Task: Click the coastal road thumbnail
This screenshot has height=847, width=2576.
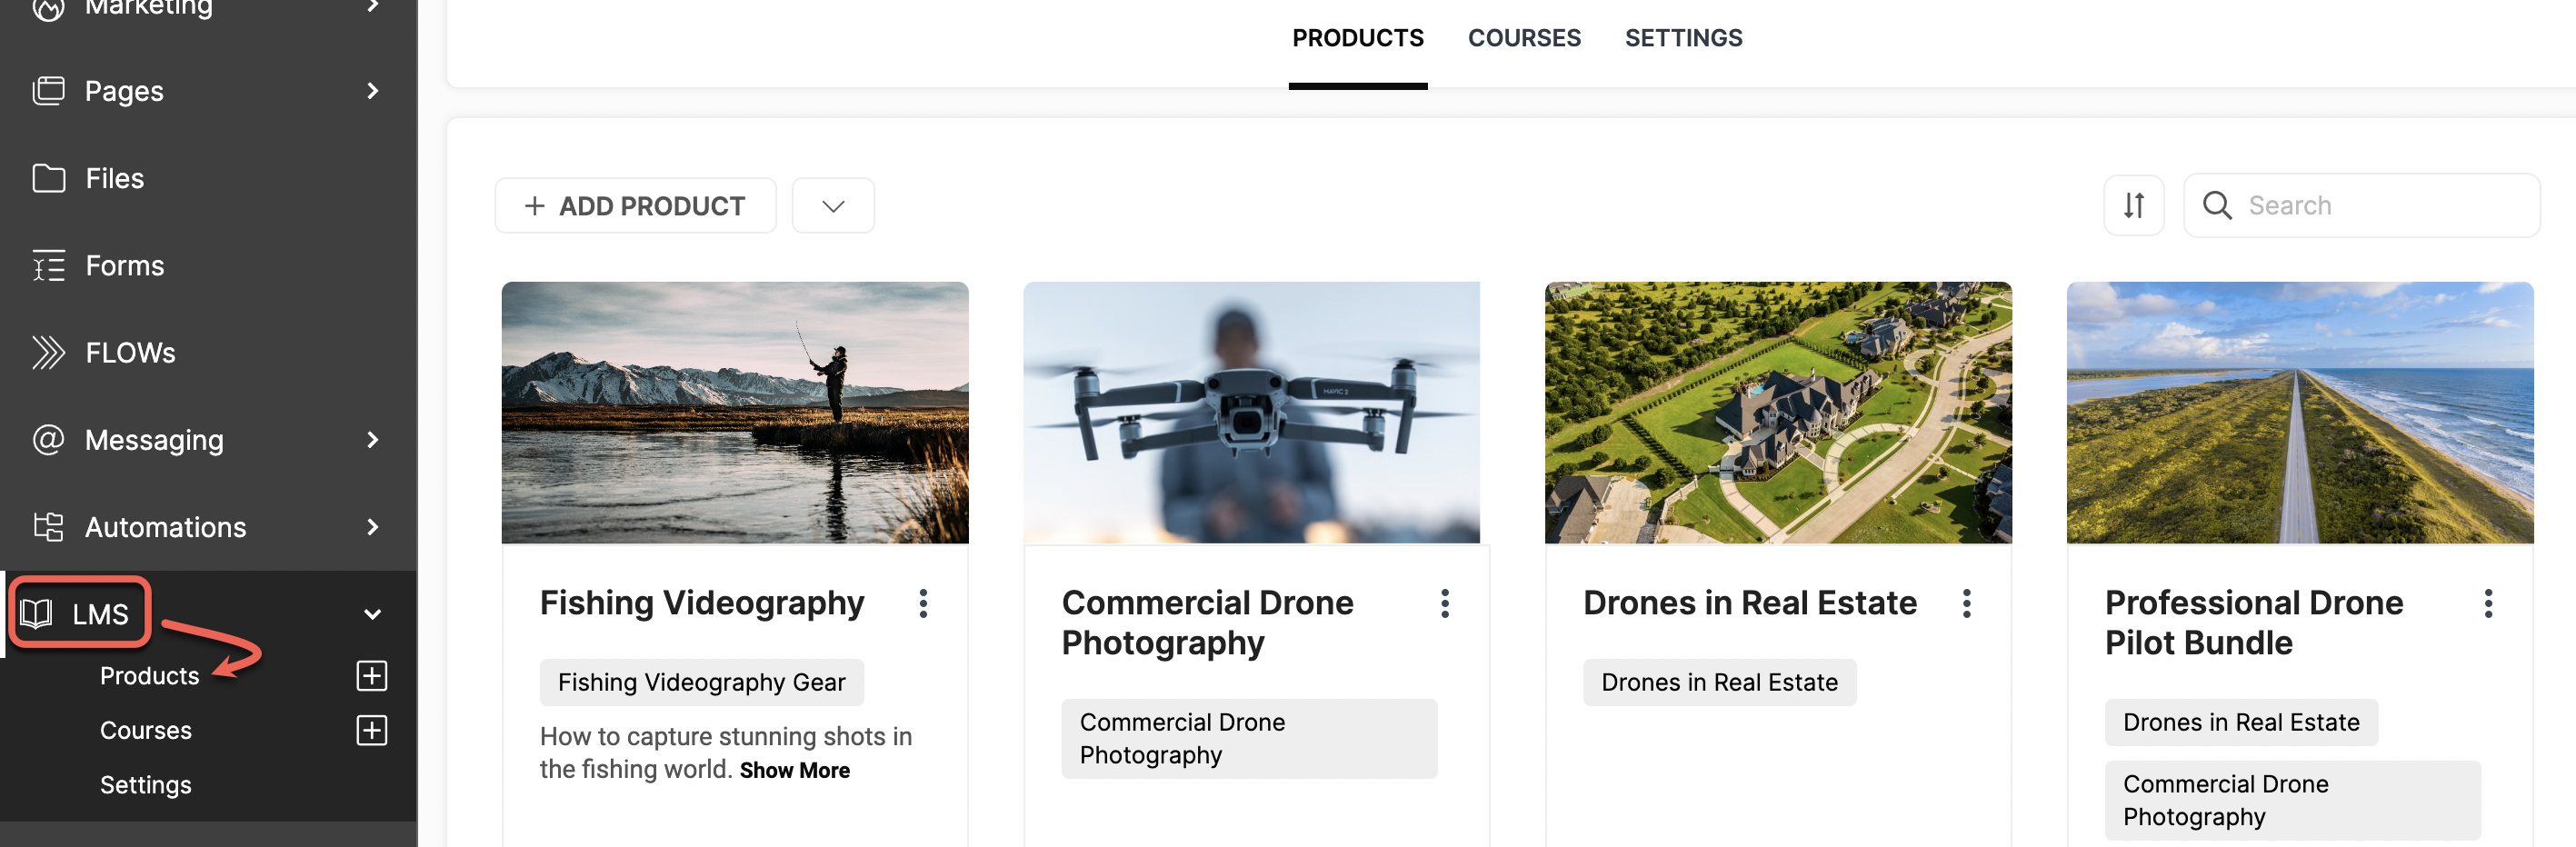Action: click(2299, 412)
